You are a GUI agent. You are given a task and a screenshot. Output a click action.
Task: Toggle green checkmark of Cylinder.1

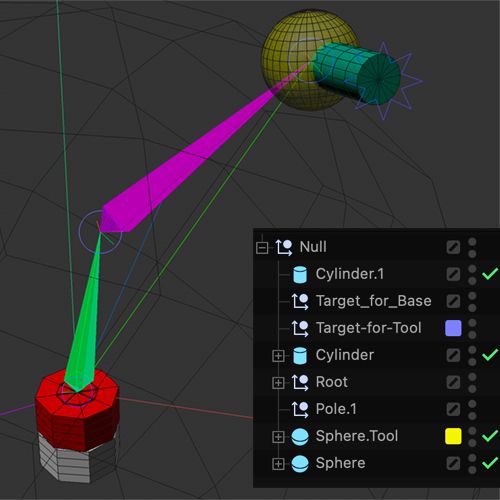coord(490,274)
